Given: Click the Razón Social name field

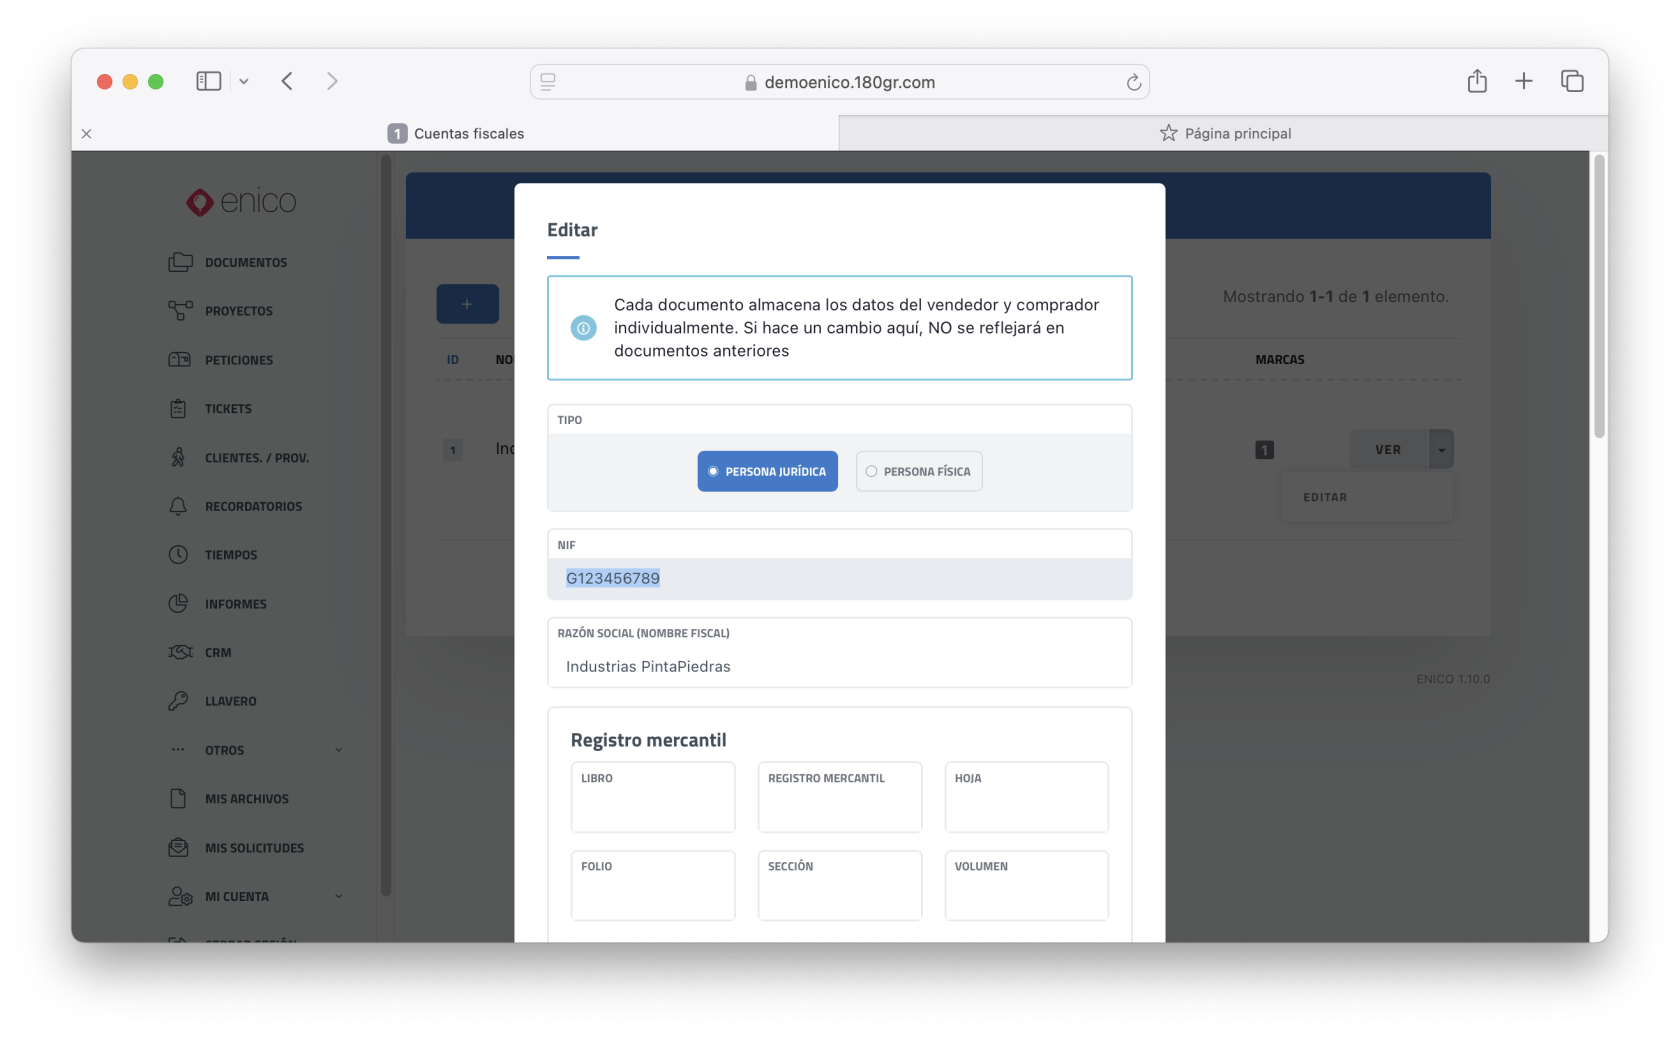Looking at the screenshot, I should click(839, 666).
